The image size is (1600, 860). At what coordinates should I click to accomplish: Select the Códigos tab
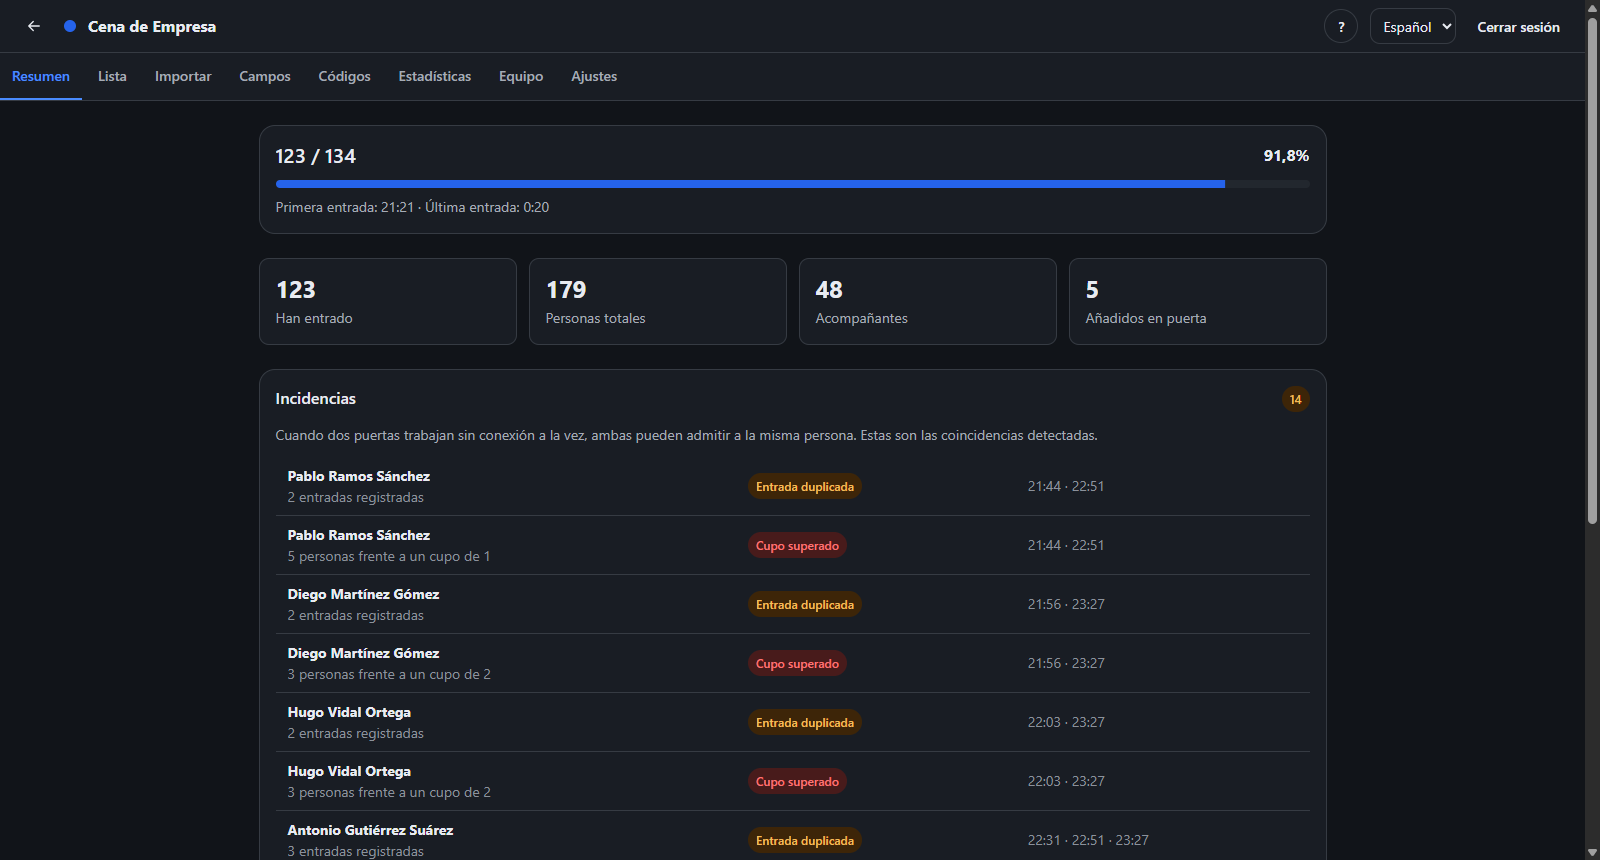[344, 76]
